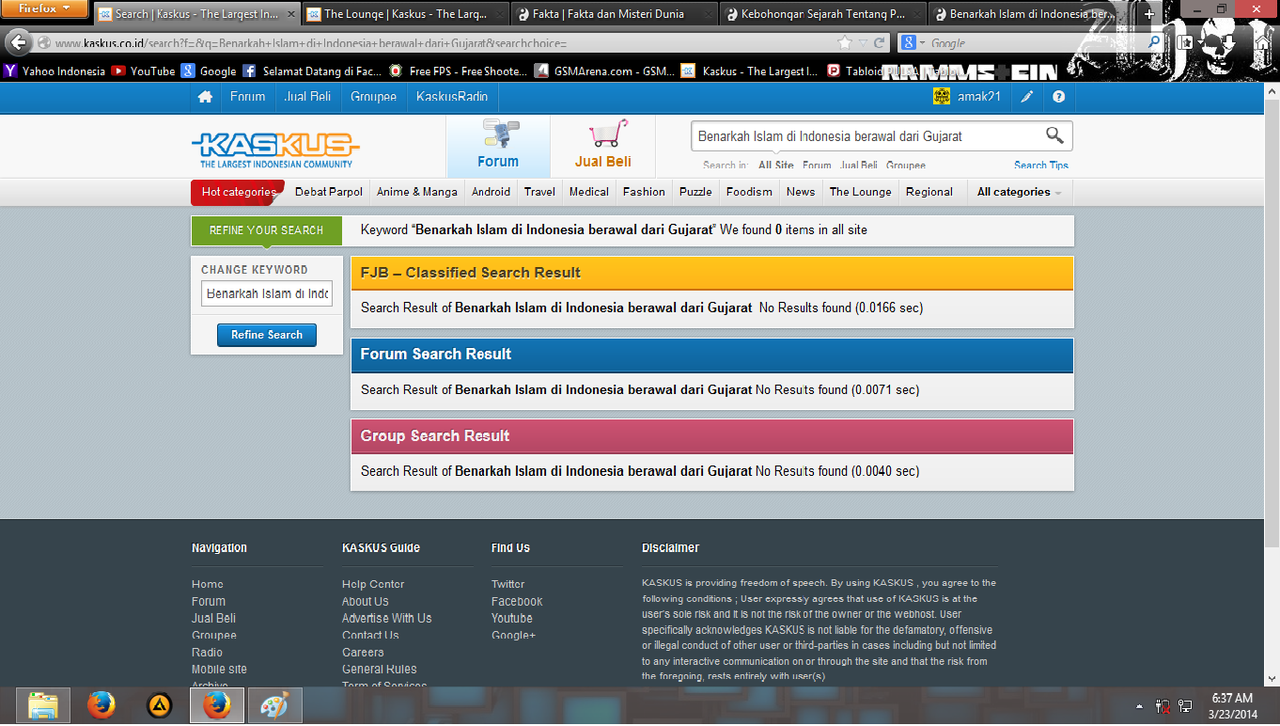Open Travel category
This screenshot has width=1280, height=726.
point(540,192)
